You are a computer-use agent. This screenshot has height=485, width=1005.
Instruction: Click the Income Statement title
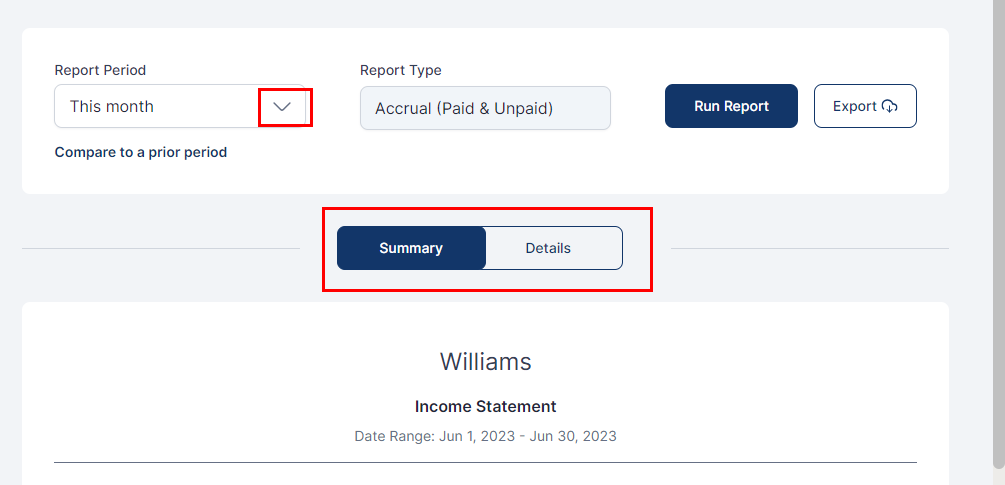[485, 407]
